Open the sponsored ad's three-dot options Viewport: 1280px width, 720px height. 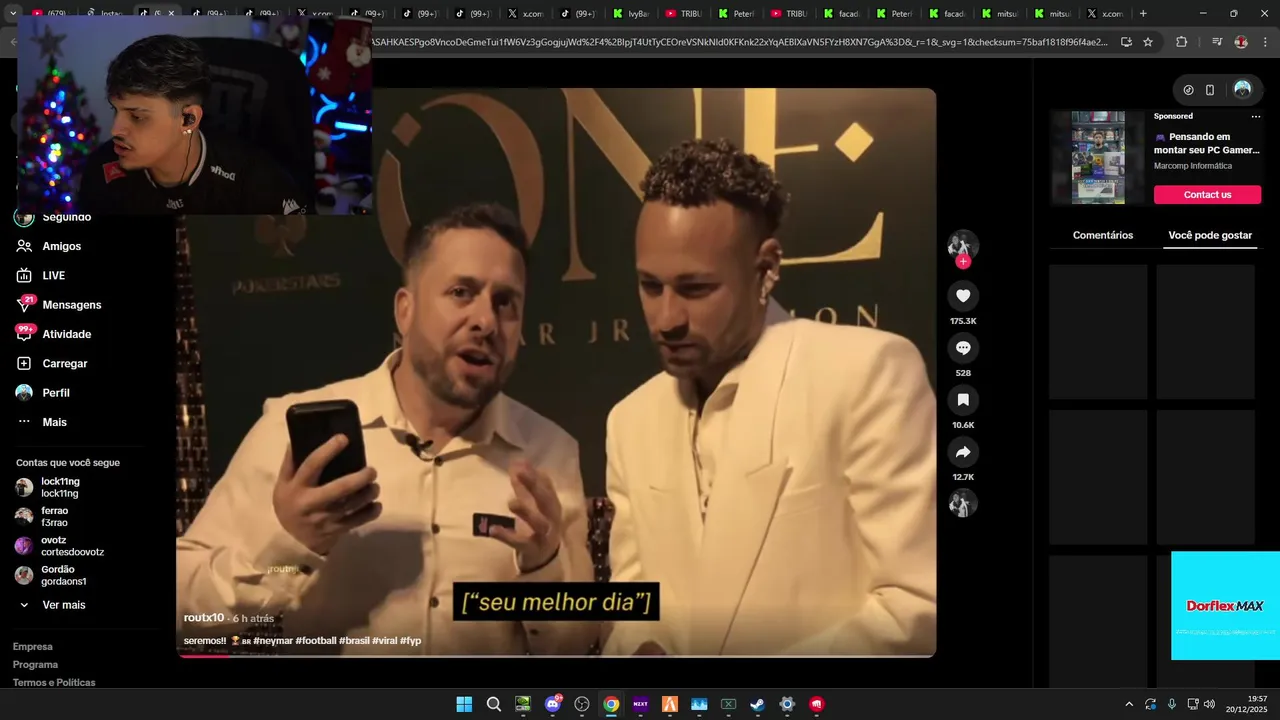point(1256,116)
